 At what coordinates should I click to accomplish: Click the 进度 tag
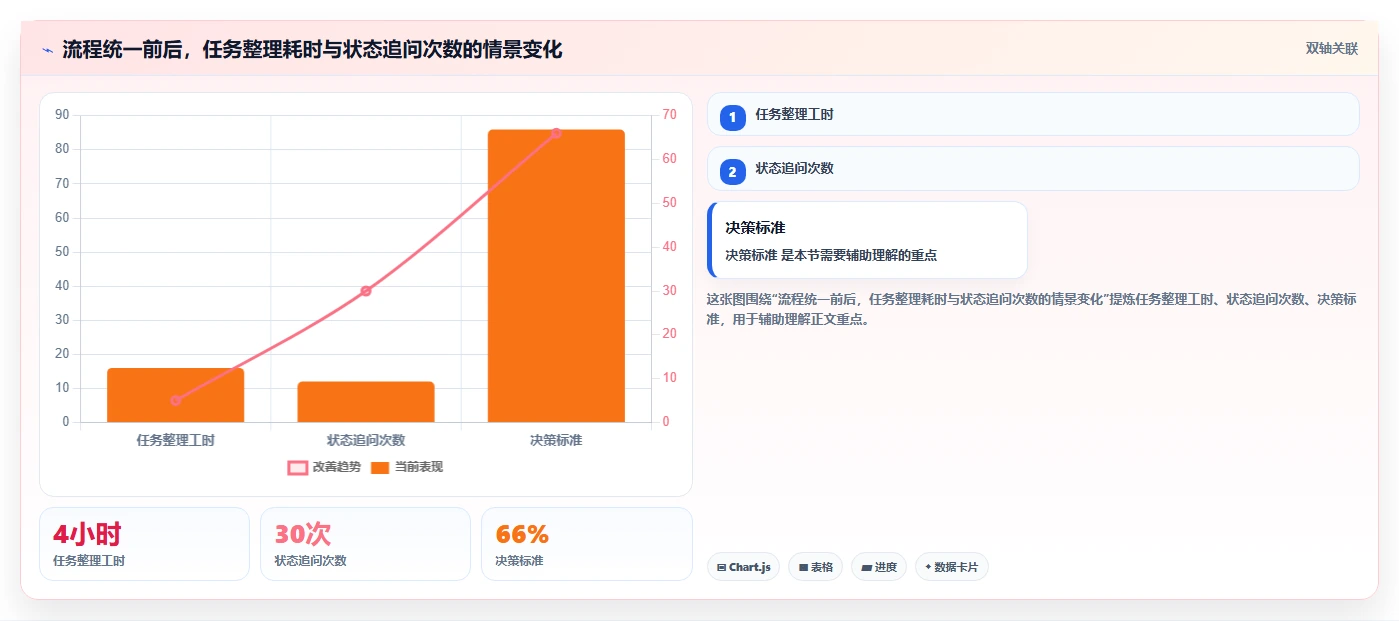[x=879, y=567]
